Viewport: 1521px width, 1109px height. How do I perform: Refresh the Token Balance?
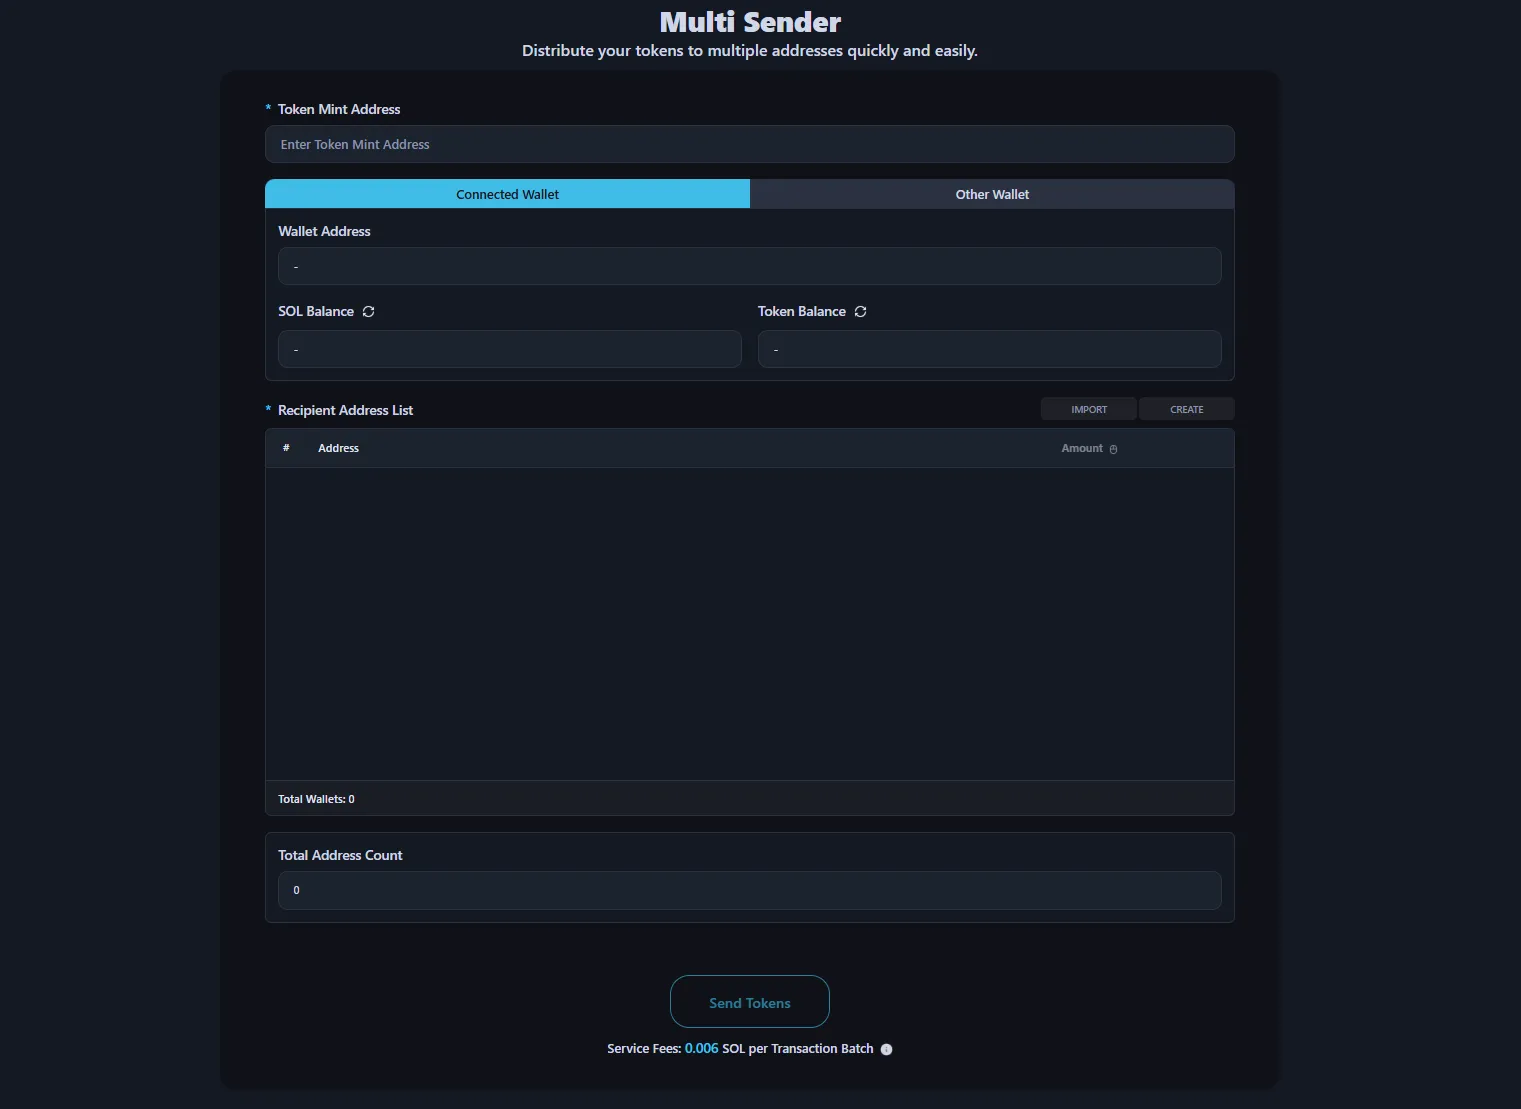860,312
